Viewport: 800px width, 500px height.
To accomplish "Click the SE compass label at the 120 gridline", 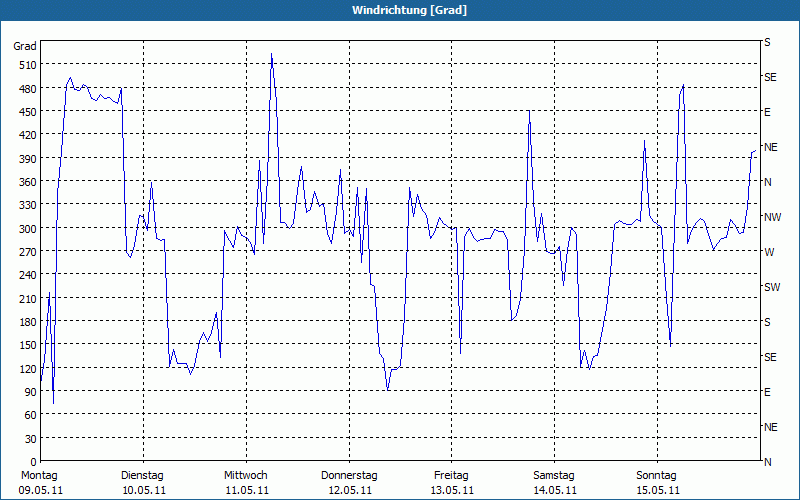I will pyautogui.click(x=770, y=357).
